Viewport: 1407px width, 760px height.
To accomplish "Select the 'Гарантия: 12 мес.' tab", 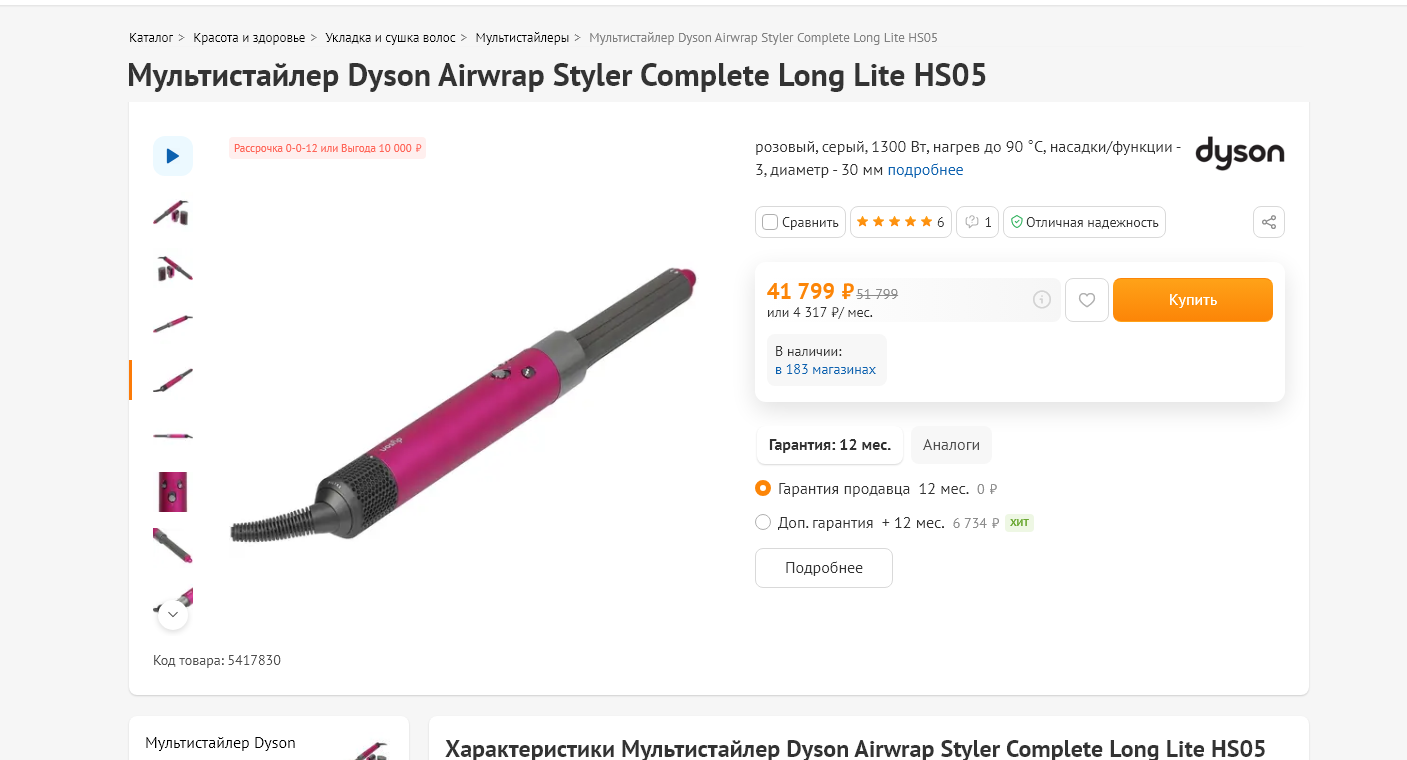I will point(830,445).
